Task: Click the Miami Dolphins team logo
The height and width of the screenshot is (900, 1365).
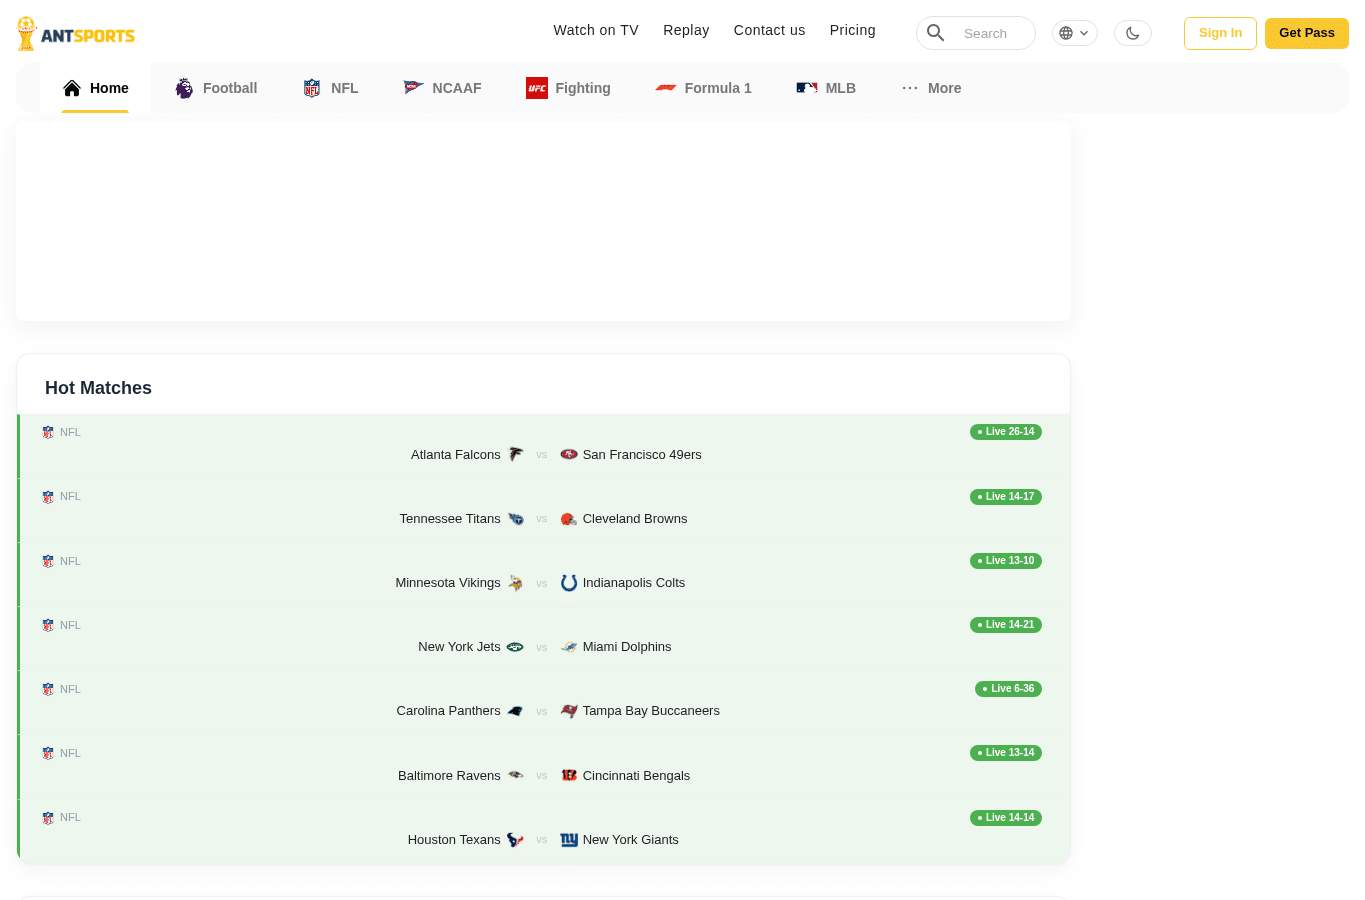Action: 569,646
